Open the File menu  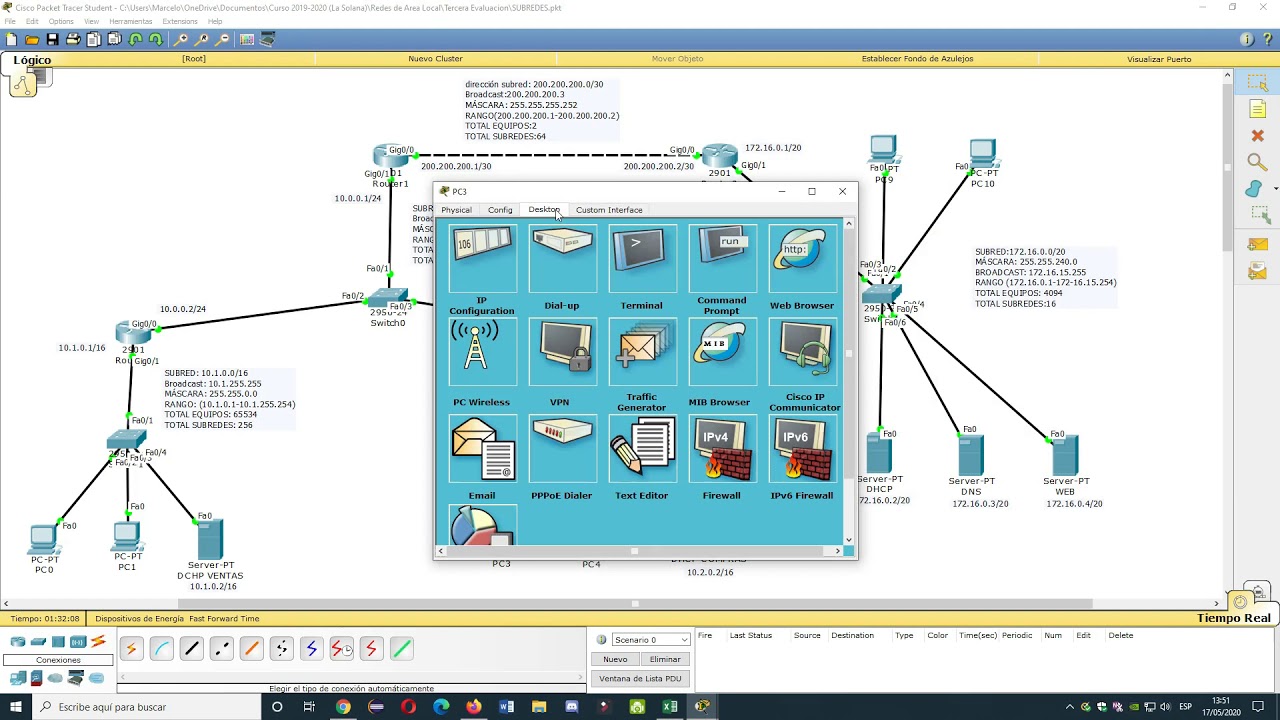10,21
